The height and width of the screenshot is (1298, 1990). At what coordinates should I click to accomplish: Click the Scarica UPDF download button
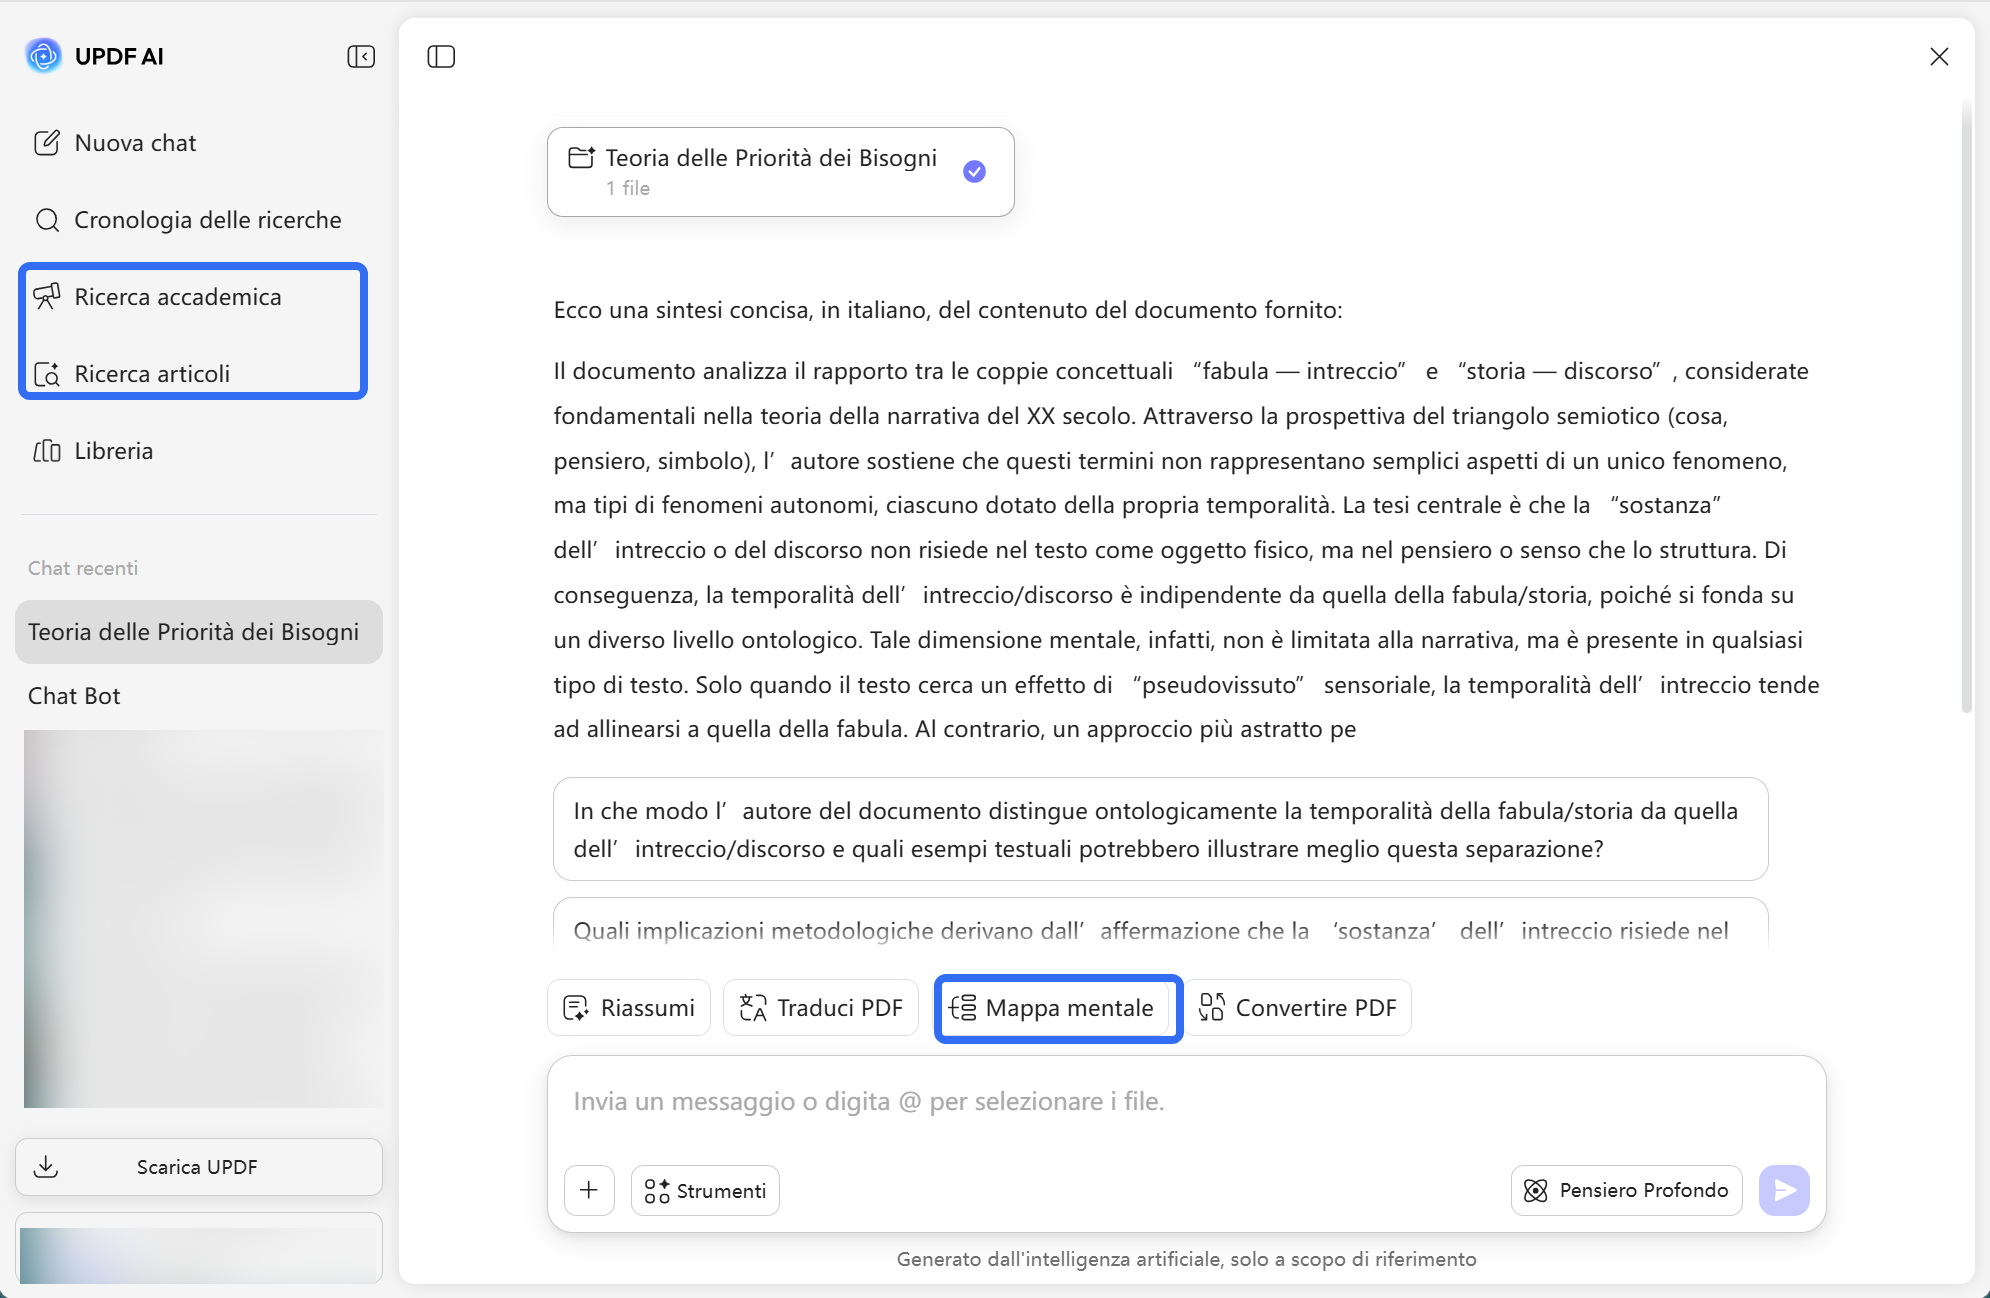tap(198, 1167)
